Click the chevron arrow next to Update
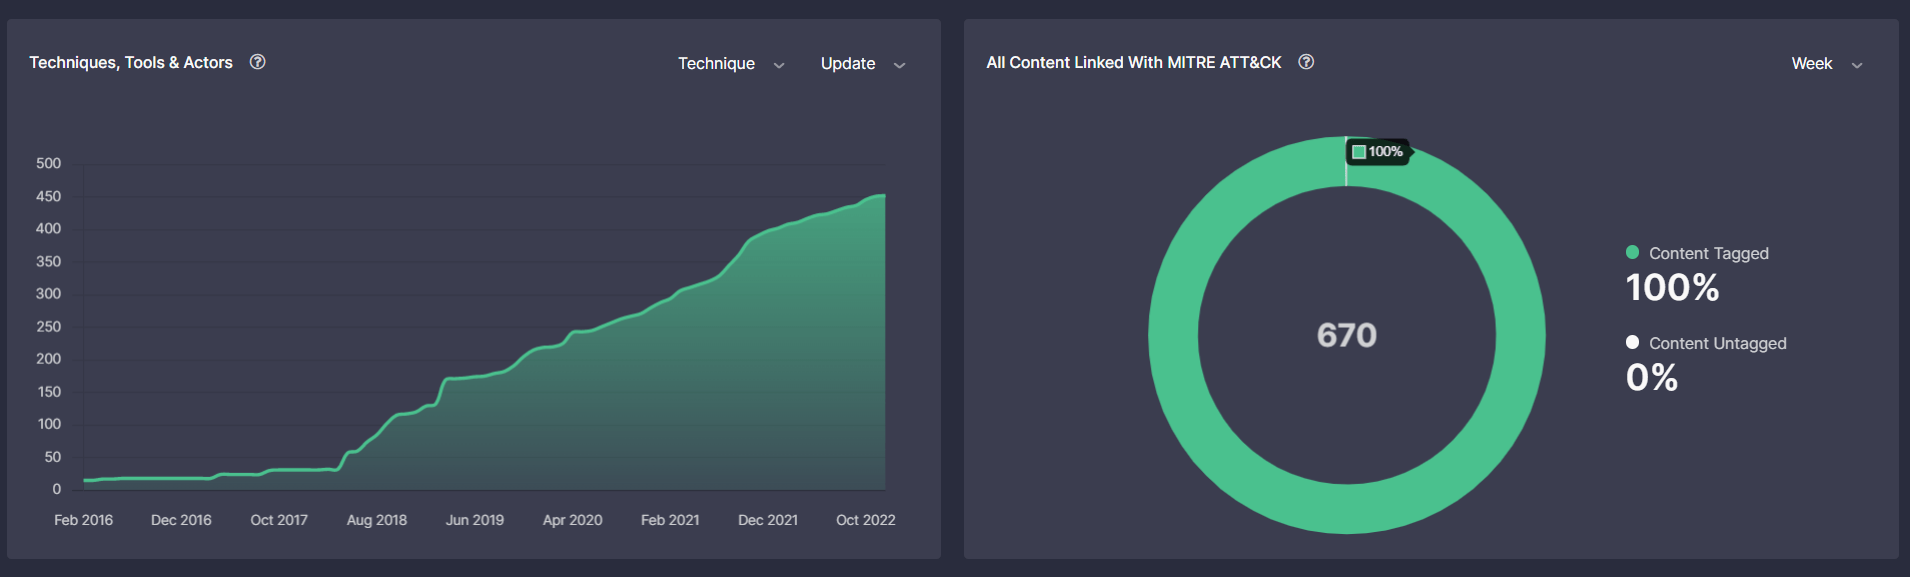This screenshot has width=1910, height=577. 899,65
